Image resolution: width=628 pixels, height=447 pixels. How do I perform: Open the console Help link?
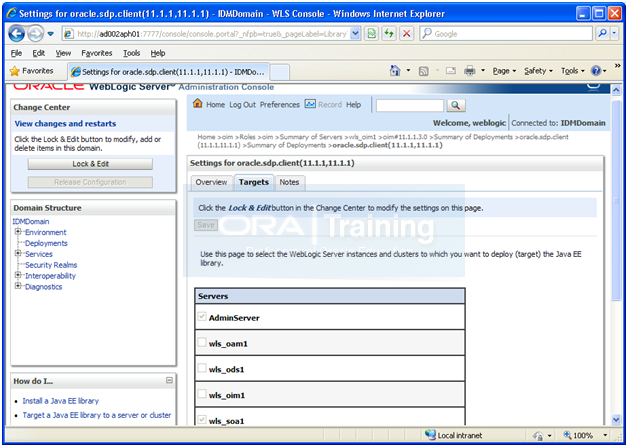(353, 105)
